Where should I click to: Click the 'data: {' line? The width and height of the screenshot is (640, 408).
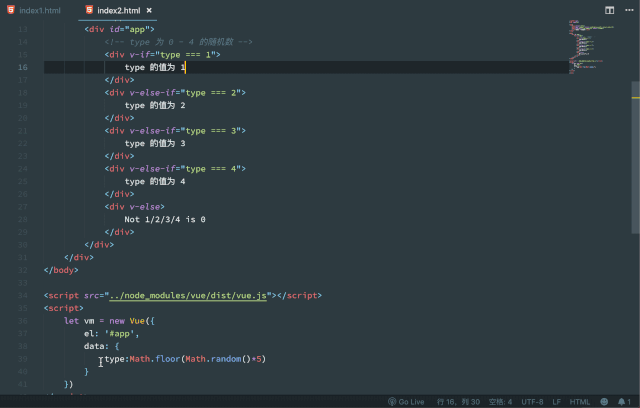[102, 346]
